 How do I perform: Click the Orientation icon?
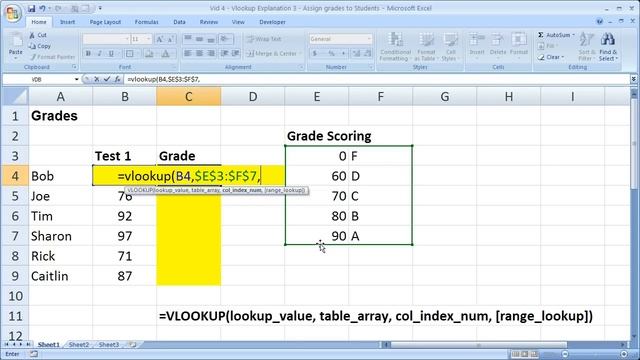coord(225,39)
